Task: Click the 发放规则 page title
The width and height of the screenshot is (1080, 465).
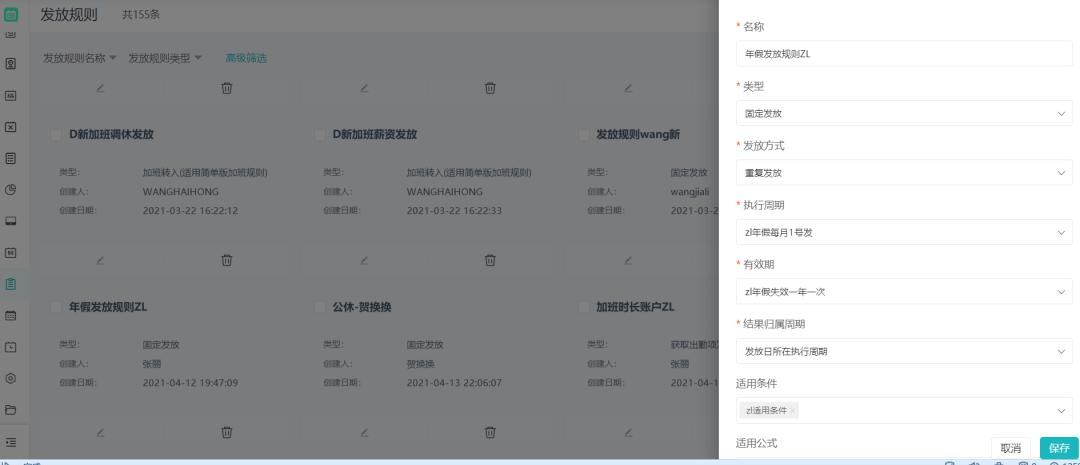Action: coord(69,14)
